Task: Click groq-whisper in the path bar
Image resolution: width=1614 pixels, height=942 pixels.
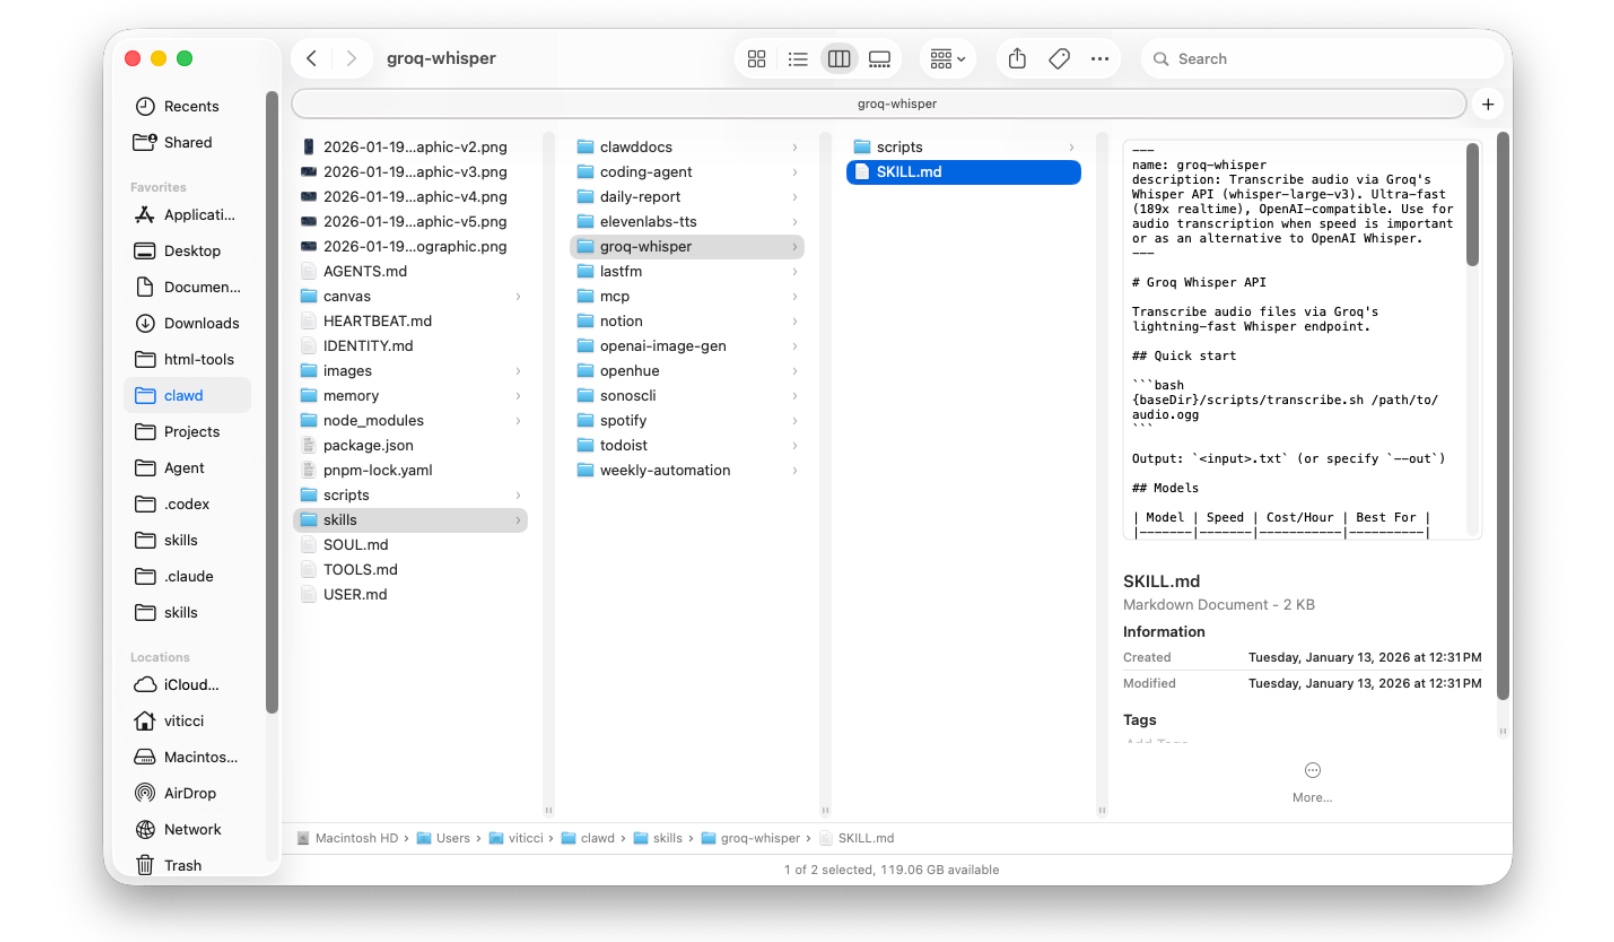Action: (x=751, y=838)
